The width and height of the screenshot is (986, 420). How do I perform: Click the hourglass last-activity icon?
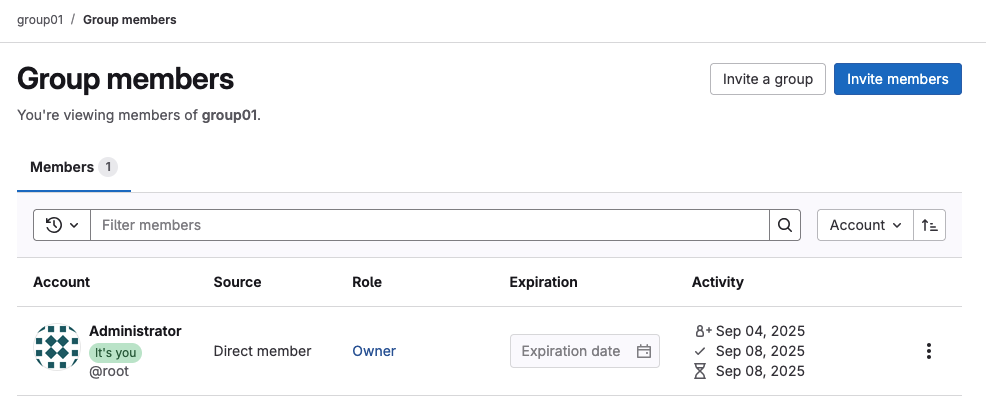click(x=700, y=371)
